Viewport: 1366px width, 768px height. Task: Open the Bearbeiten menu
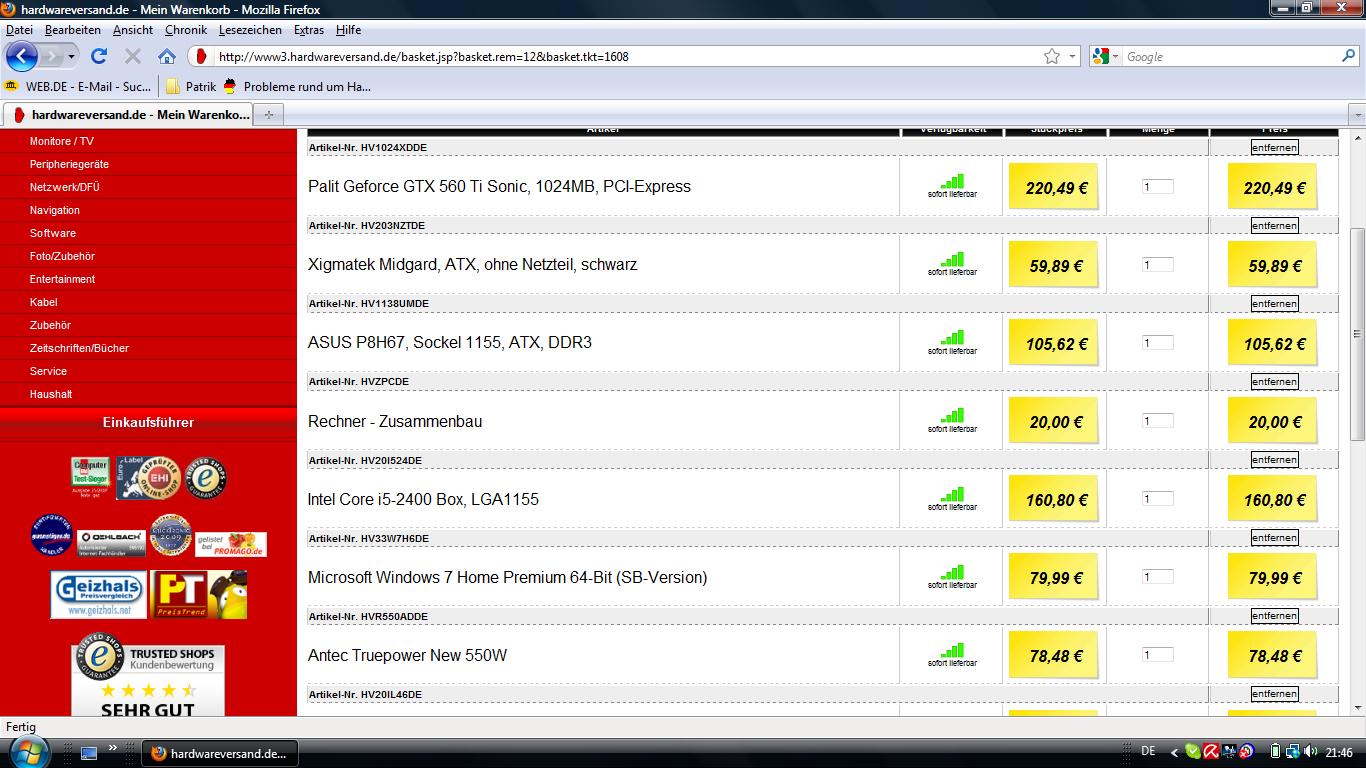click(x=72, y=30)
